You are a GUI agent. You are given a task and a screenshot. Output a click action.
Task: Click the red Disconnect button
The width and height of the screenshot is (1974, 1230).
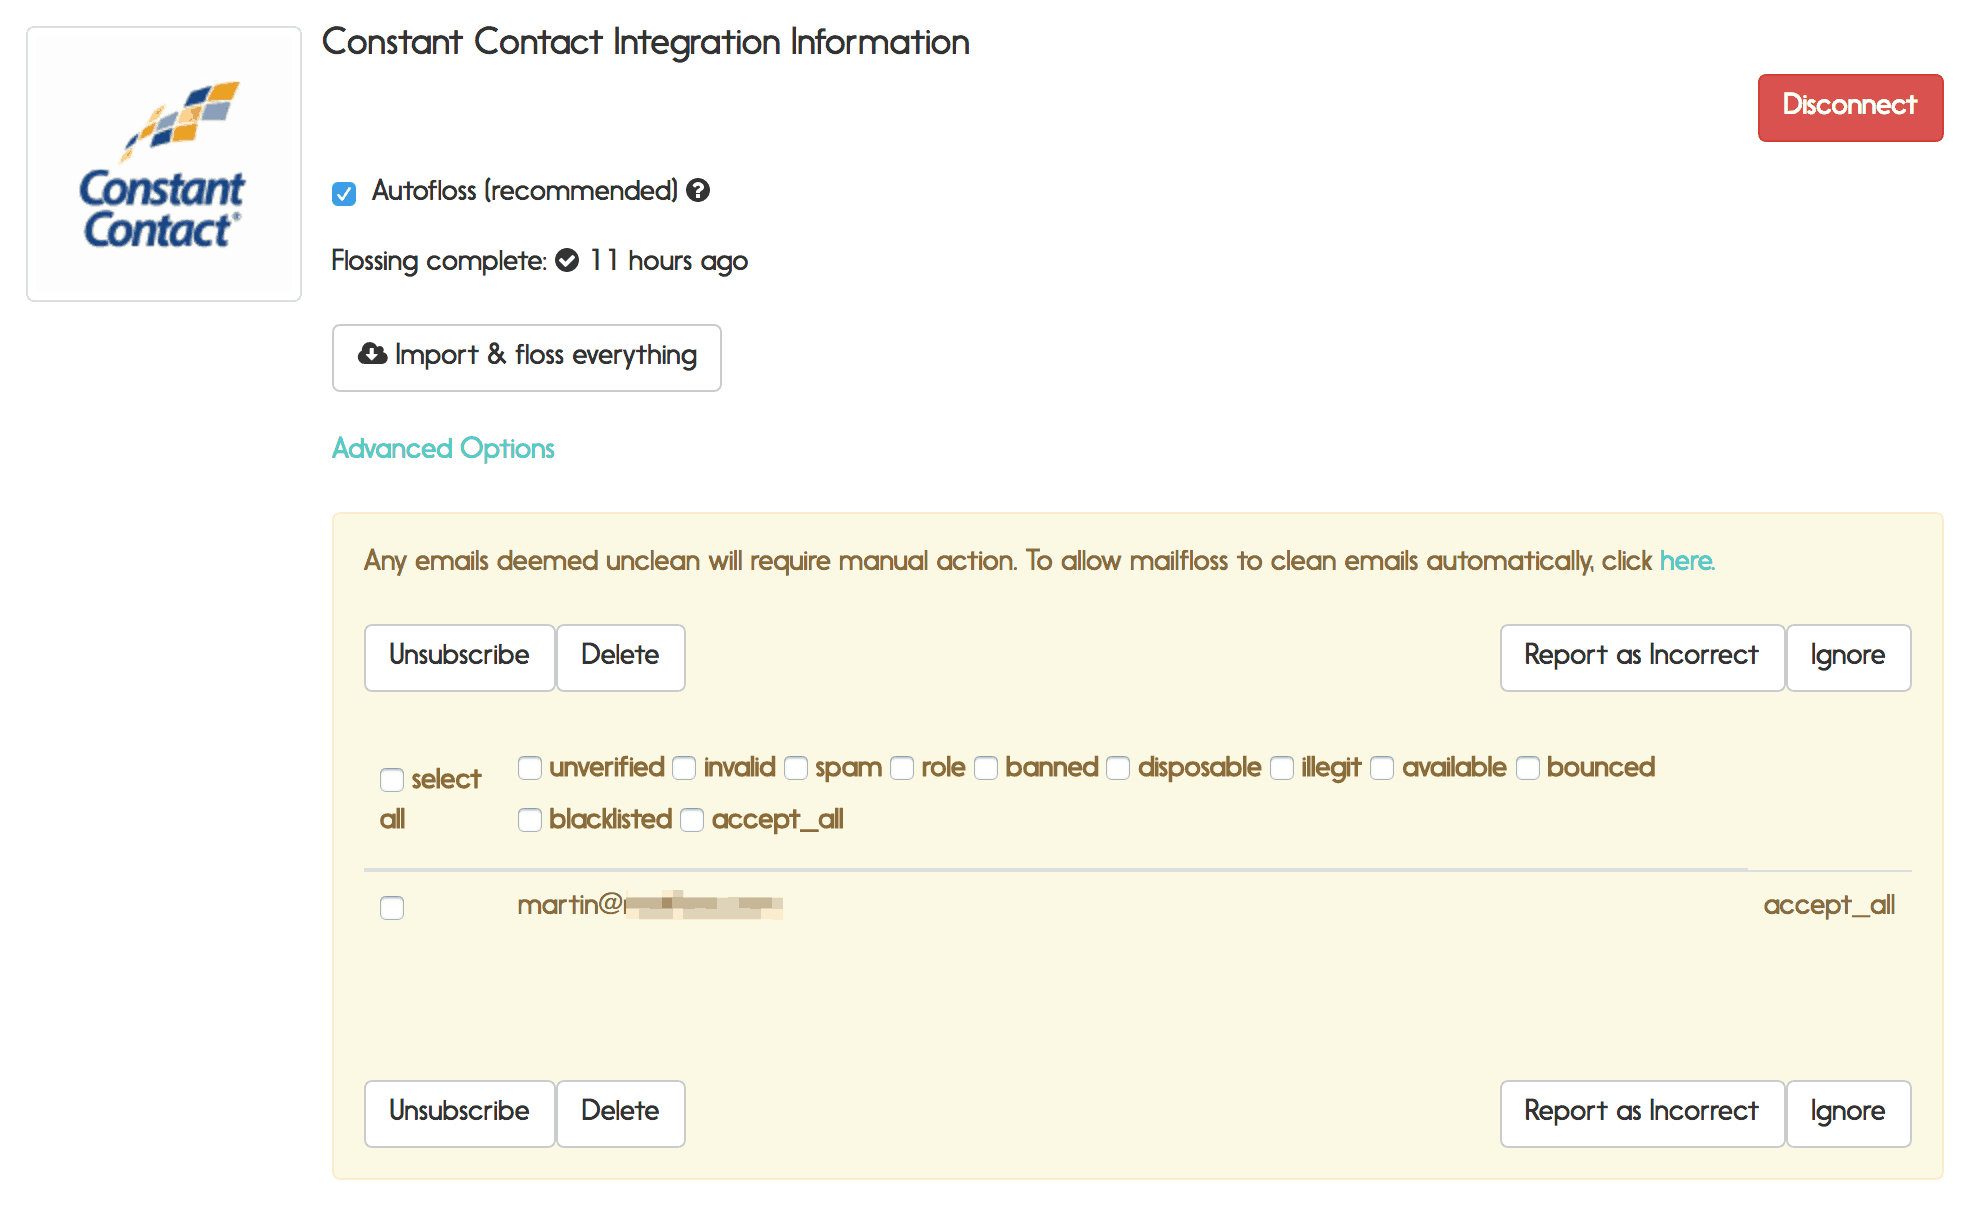coord(1850,107)
